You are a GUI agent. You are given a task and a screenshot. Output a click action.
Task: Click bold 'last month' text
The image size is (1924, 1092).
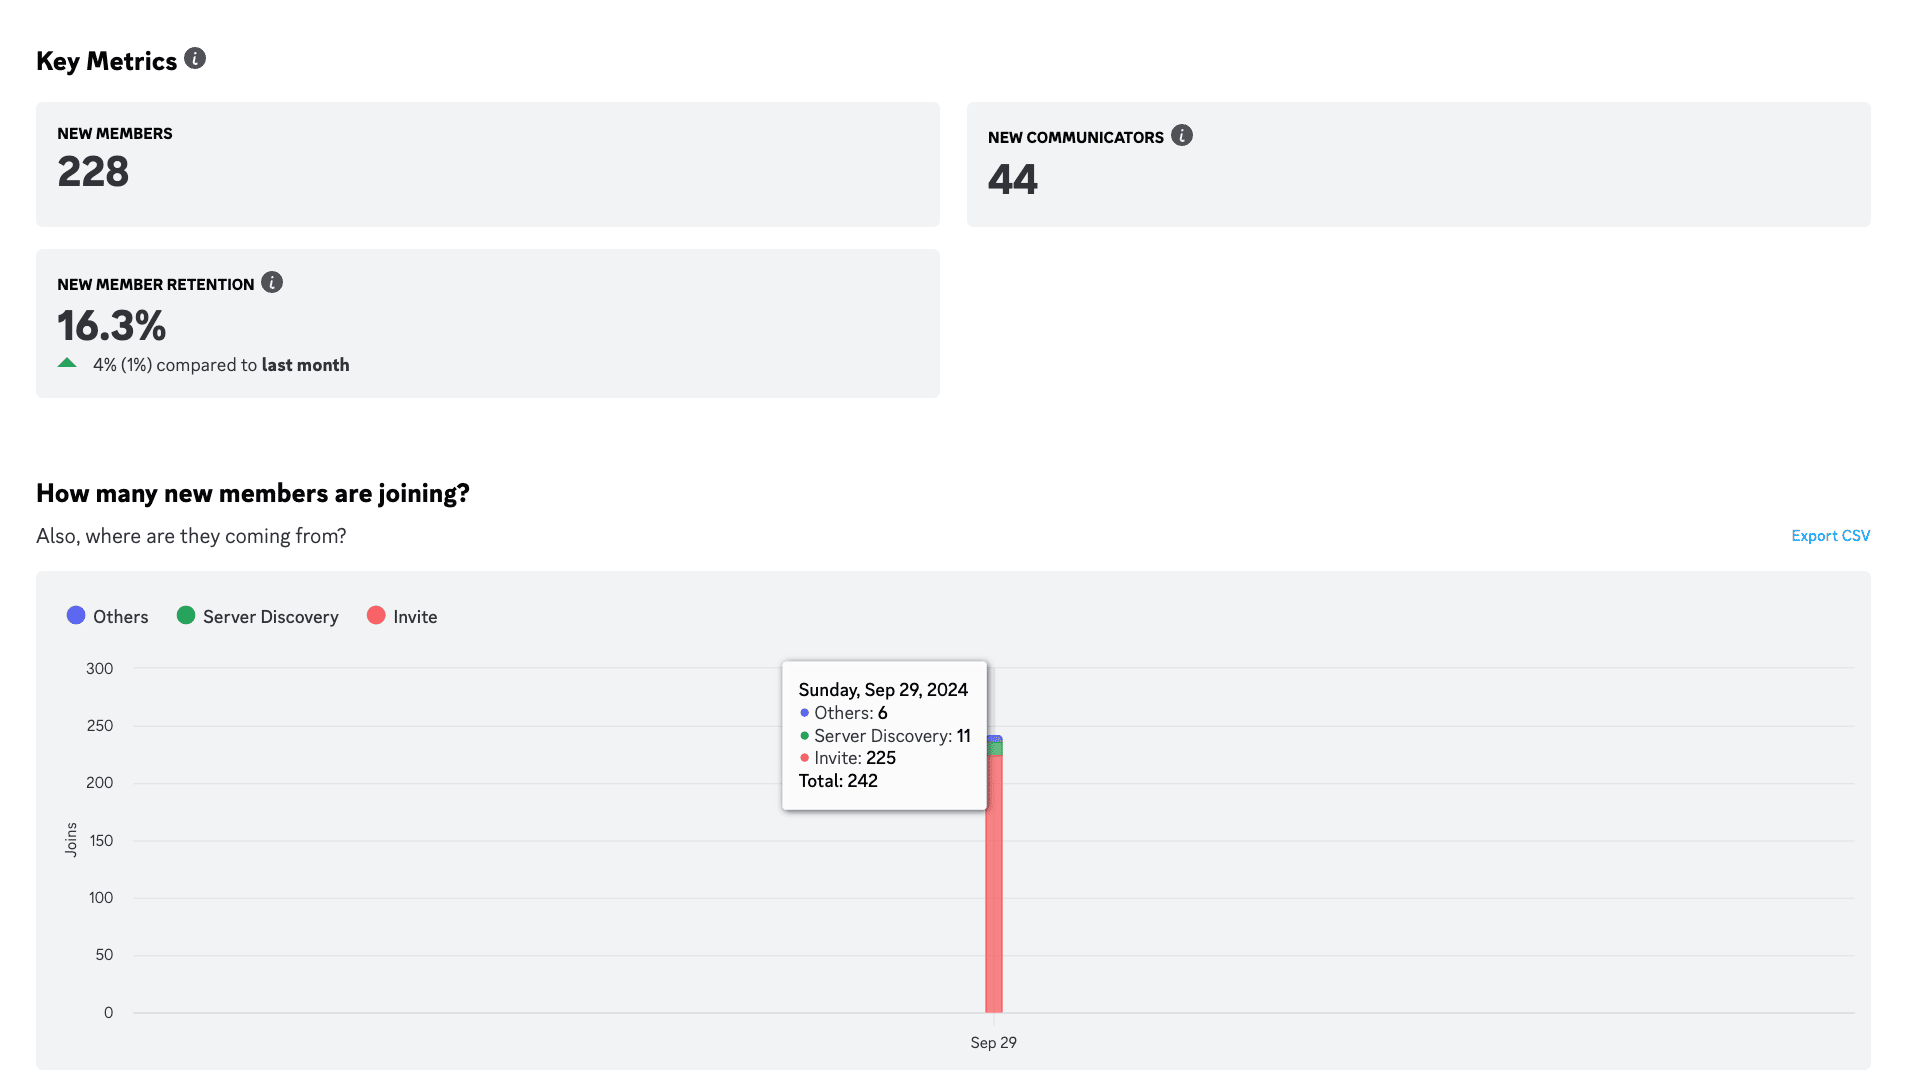[305, 365]
